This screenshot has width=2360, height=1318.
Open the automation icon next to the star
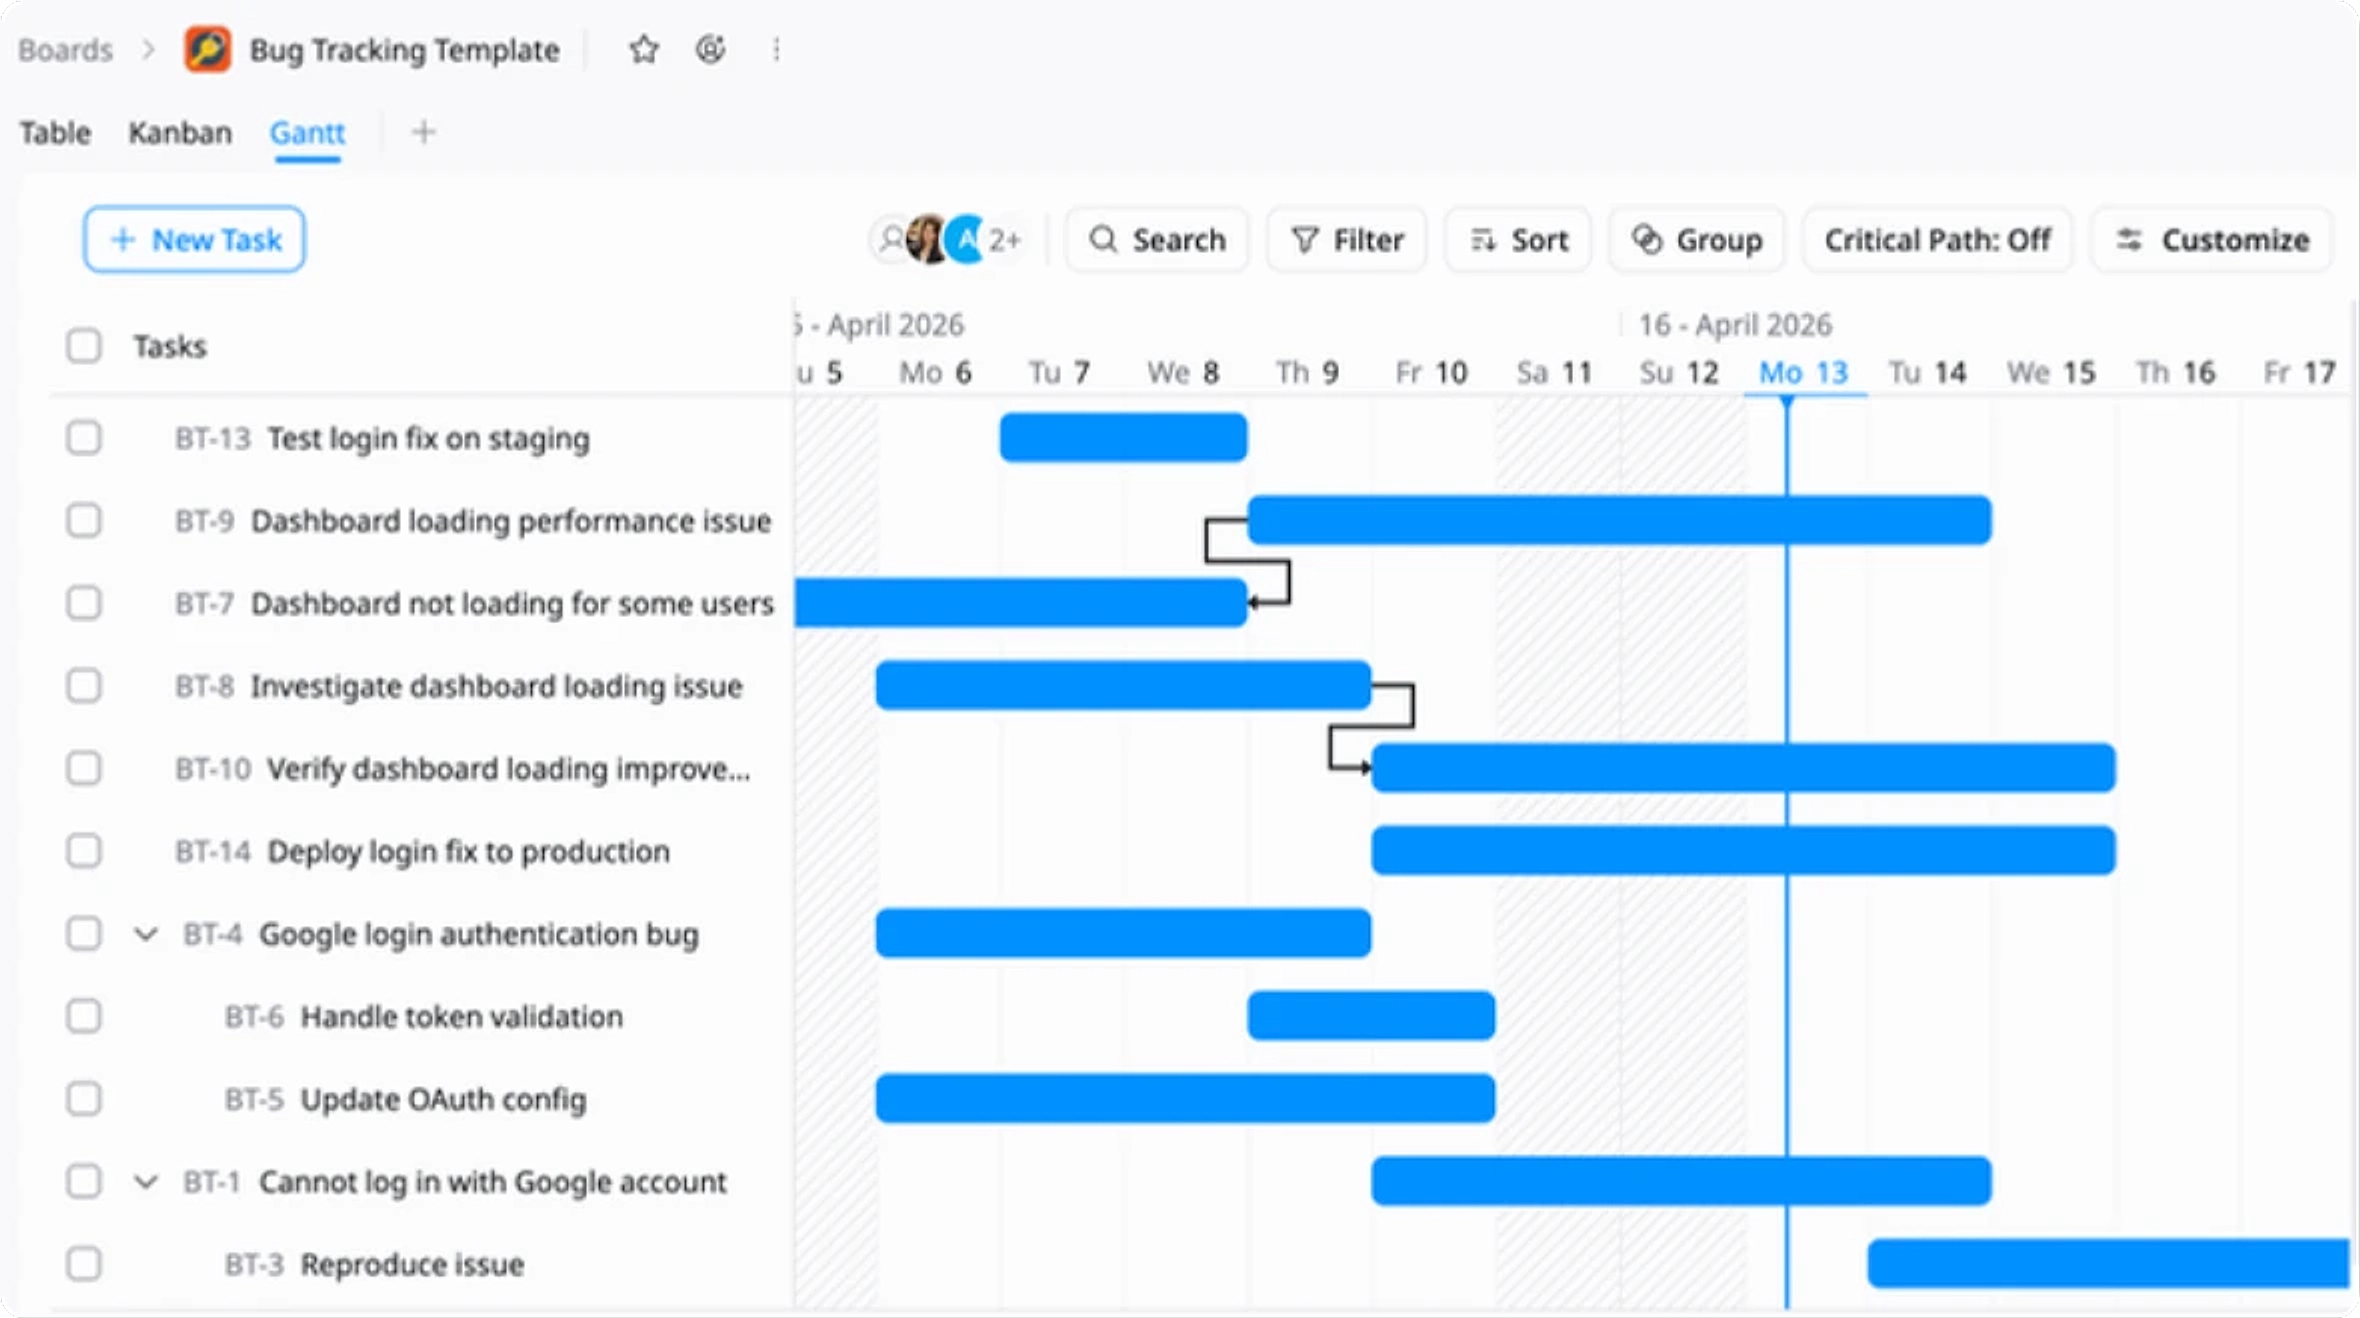[x=710, y=49]
